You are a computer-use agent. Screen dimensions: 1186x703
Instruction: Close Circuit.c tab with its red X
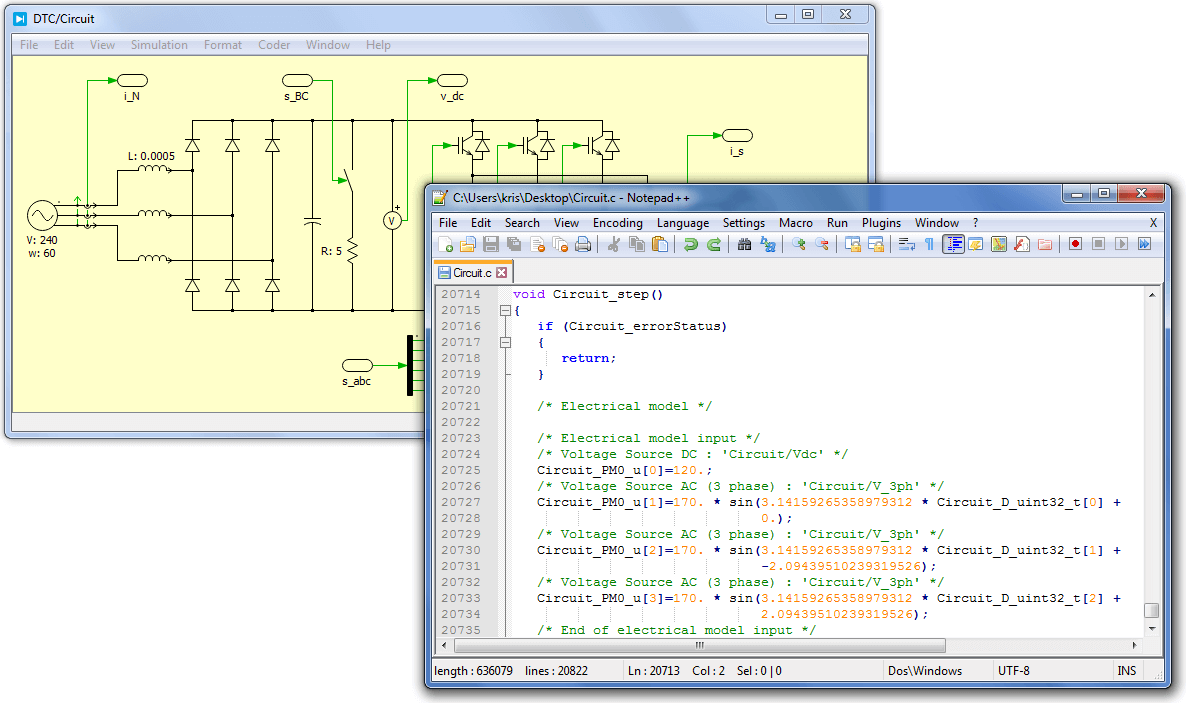pyautogui.click(x=502, y=272)
